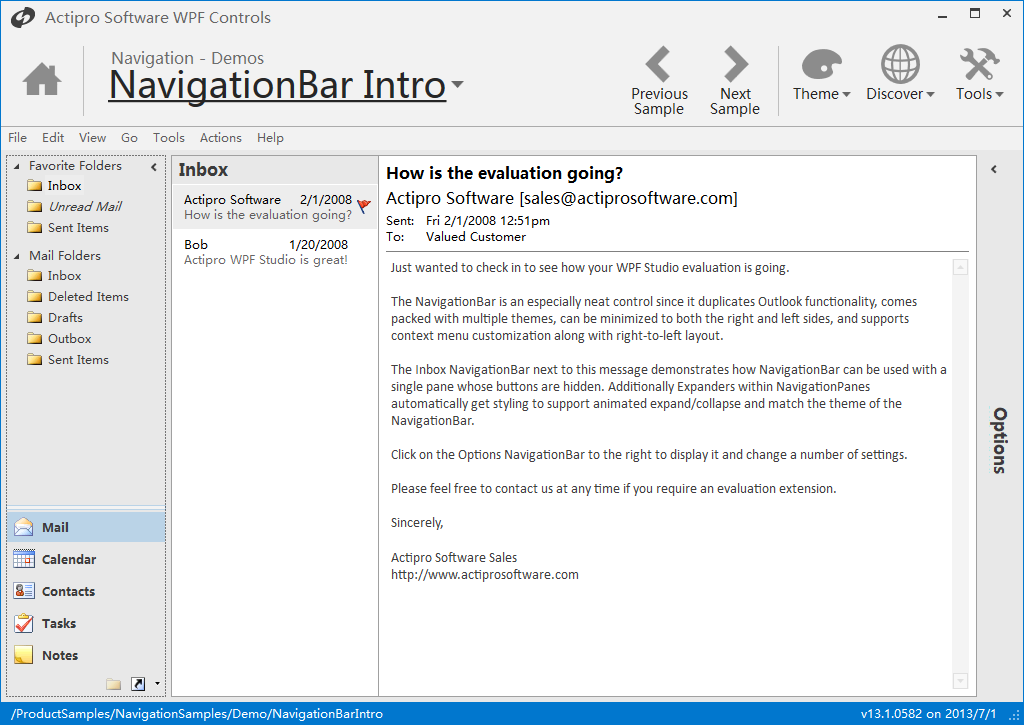Go to Next Sample arrow
This screenshot has height=725, width=1024.
735,66
